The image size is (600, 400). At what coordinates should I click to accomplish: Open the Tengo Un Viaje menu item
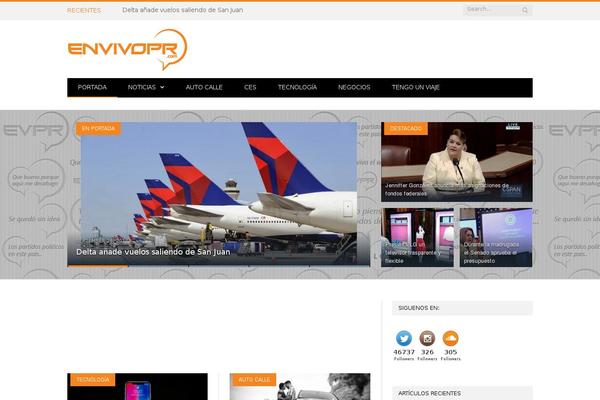click(416, 87)
